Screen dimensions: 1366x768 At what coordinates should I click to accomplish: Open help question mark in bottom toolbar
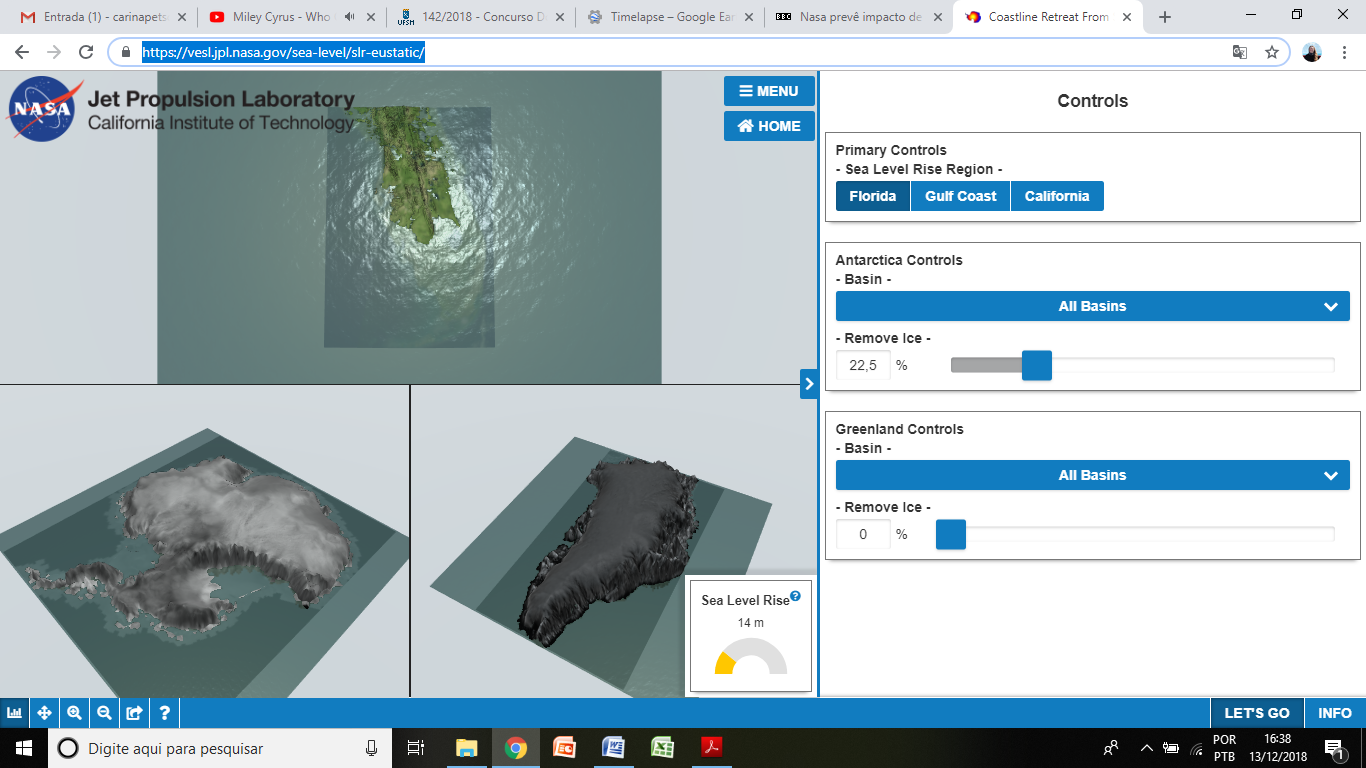164,713
